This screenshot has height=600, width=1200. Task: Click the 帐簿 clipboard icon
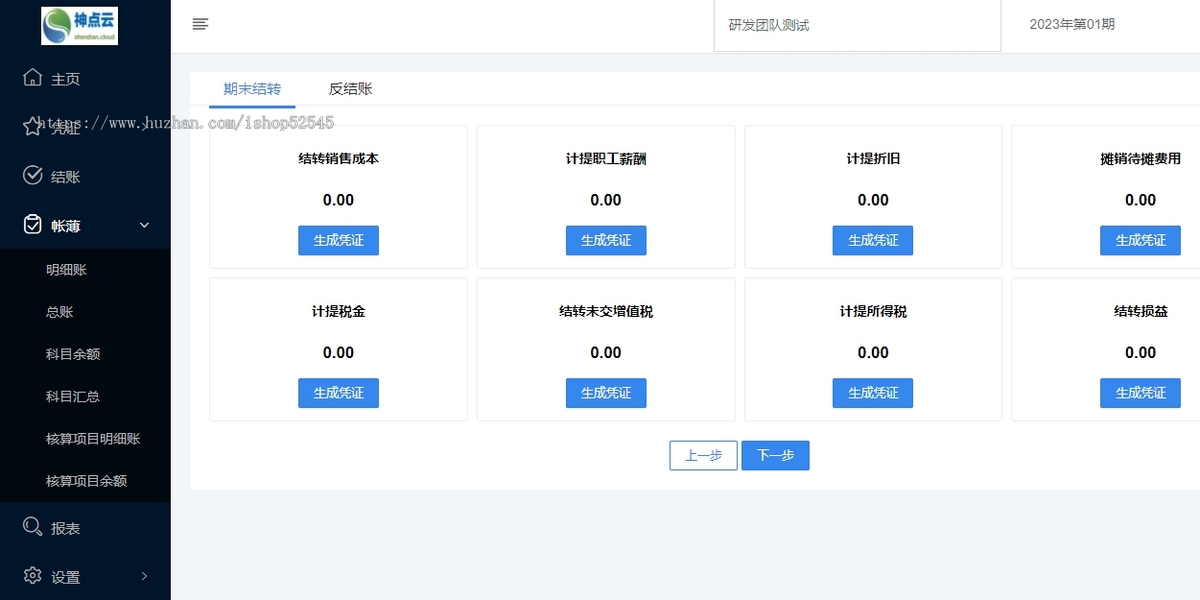coord(32,225)
